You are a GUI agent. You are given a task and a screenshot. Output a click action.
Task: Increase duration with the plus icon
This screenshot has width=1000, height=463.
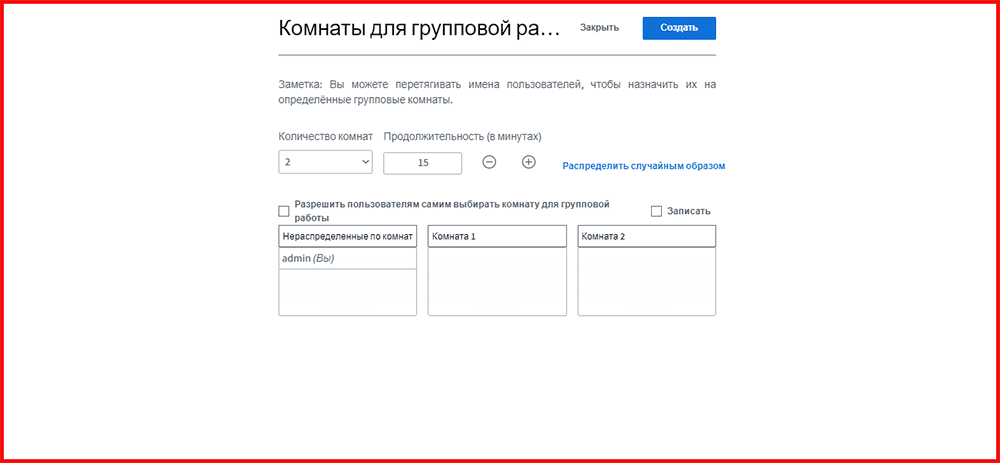pos(529,162)
